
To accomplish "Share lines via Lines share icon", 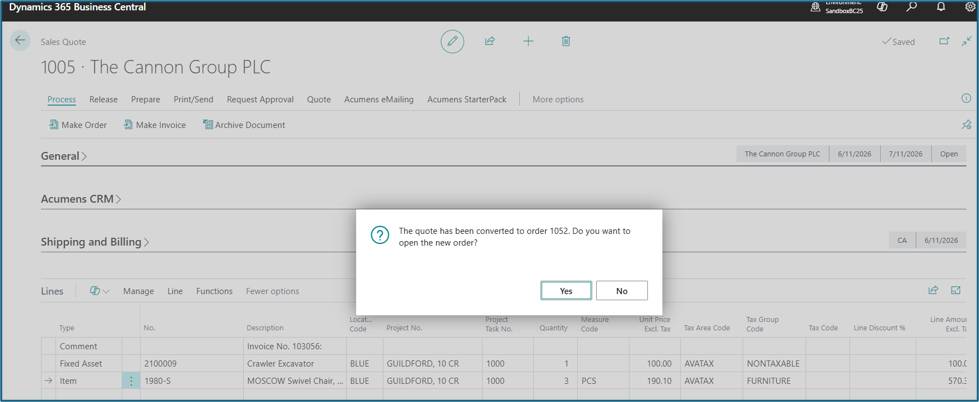I will [x=933, y=290].
